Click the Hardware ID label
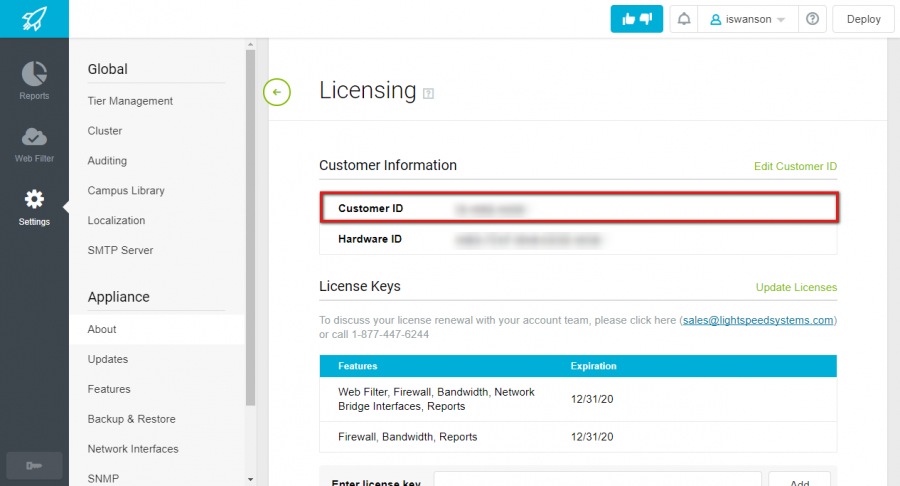This screenshot has height=486, width=900. [x=370, y=239]
